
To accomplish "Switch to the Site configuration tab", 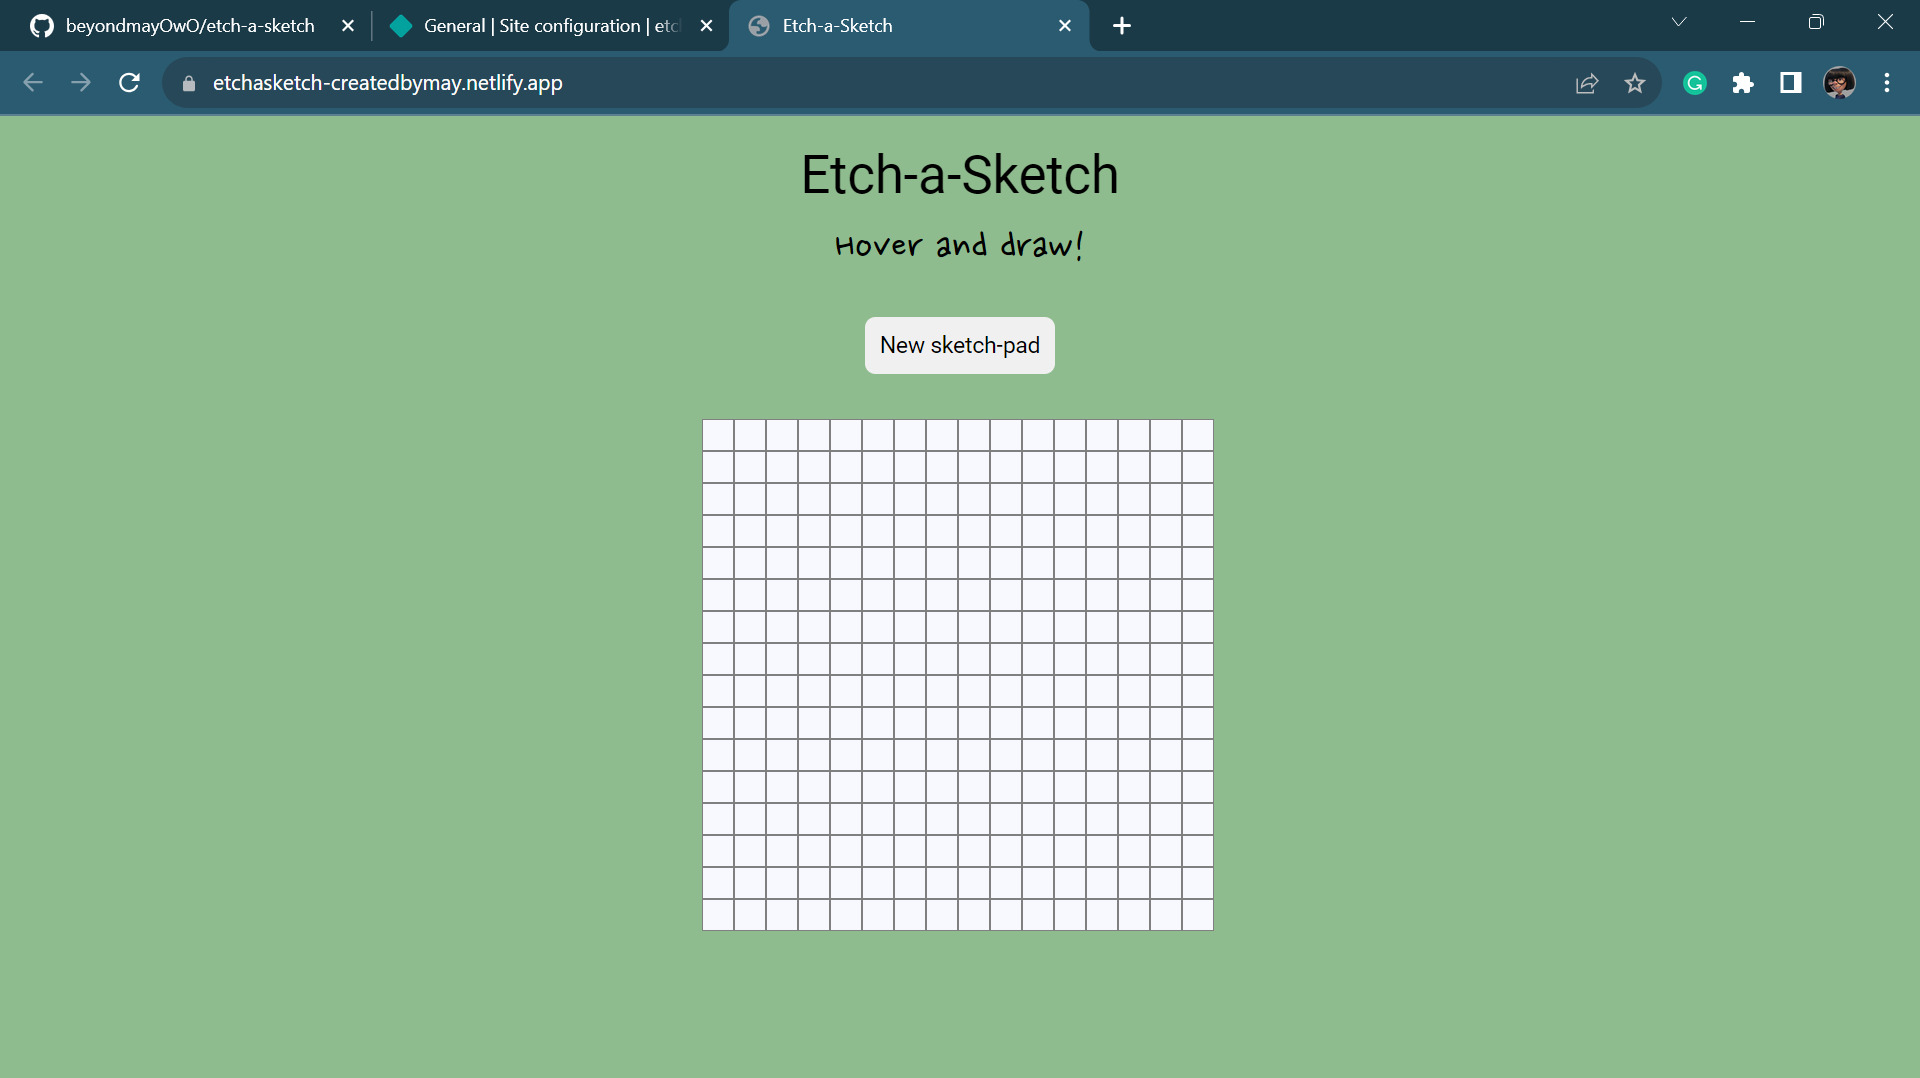I will tap(540, 26).
